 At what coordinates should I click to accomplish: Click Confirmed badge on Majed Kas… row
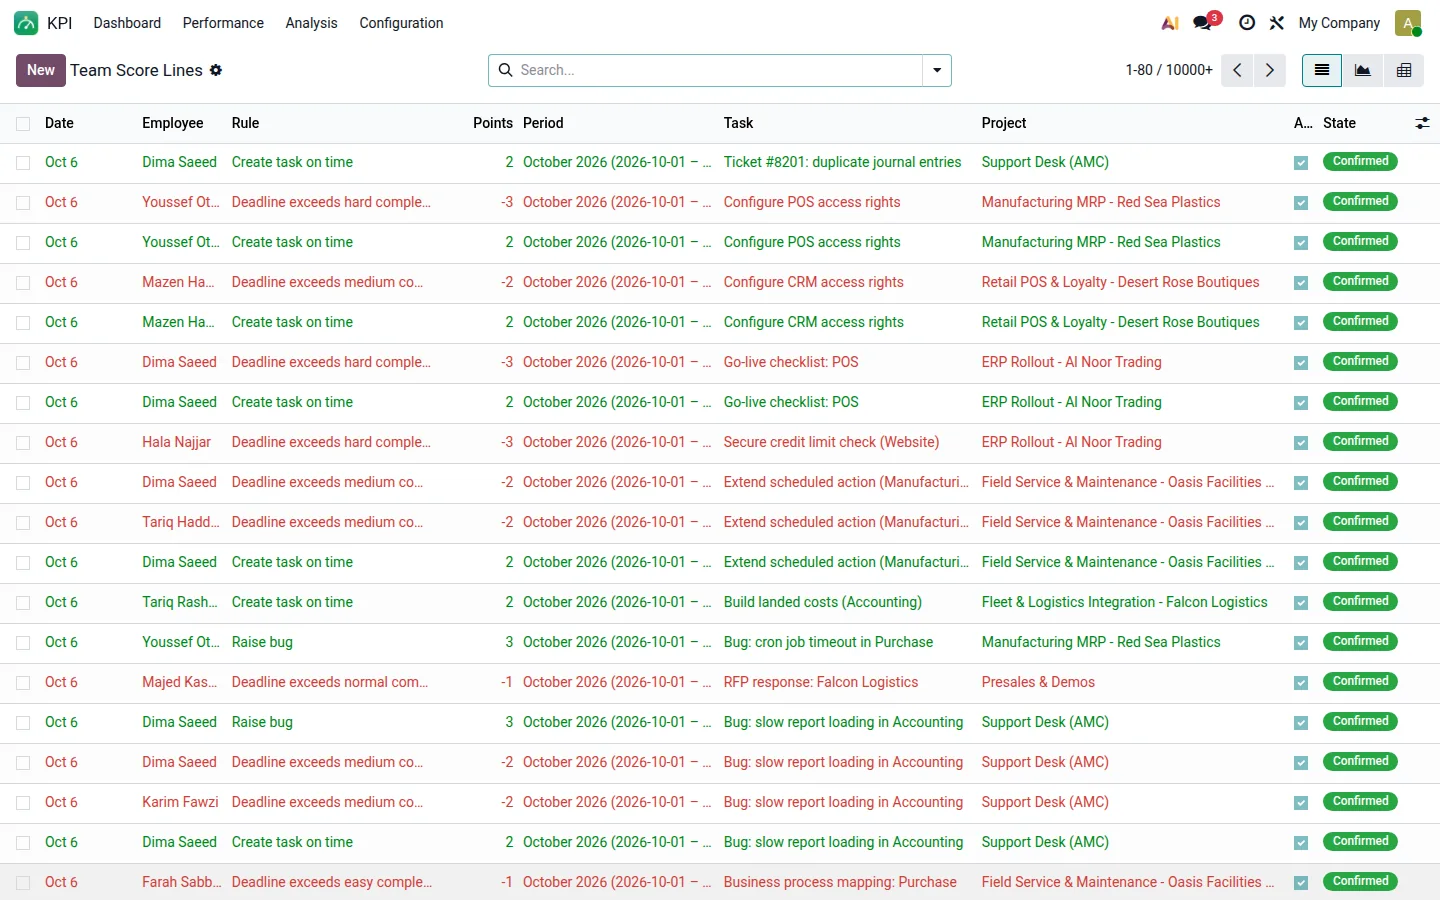[x=1360, y=681]
